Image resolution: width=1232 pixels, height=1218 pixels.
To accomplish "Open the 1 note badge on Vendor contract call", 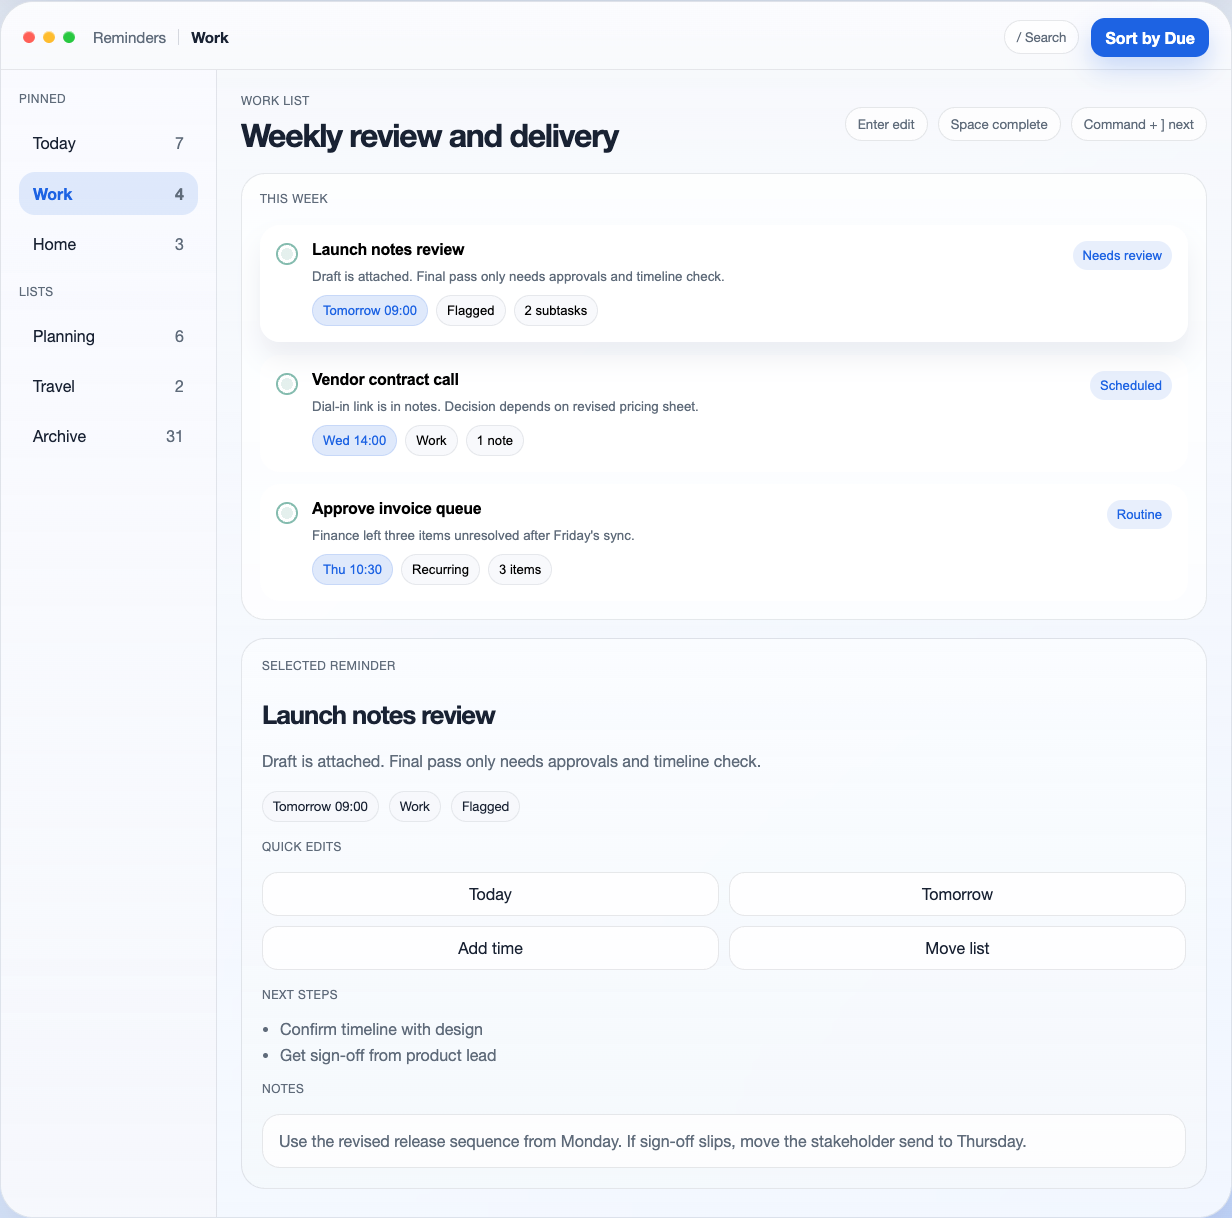I will (x=494, y=440).
